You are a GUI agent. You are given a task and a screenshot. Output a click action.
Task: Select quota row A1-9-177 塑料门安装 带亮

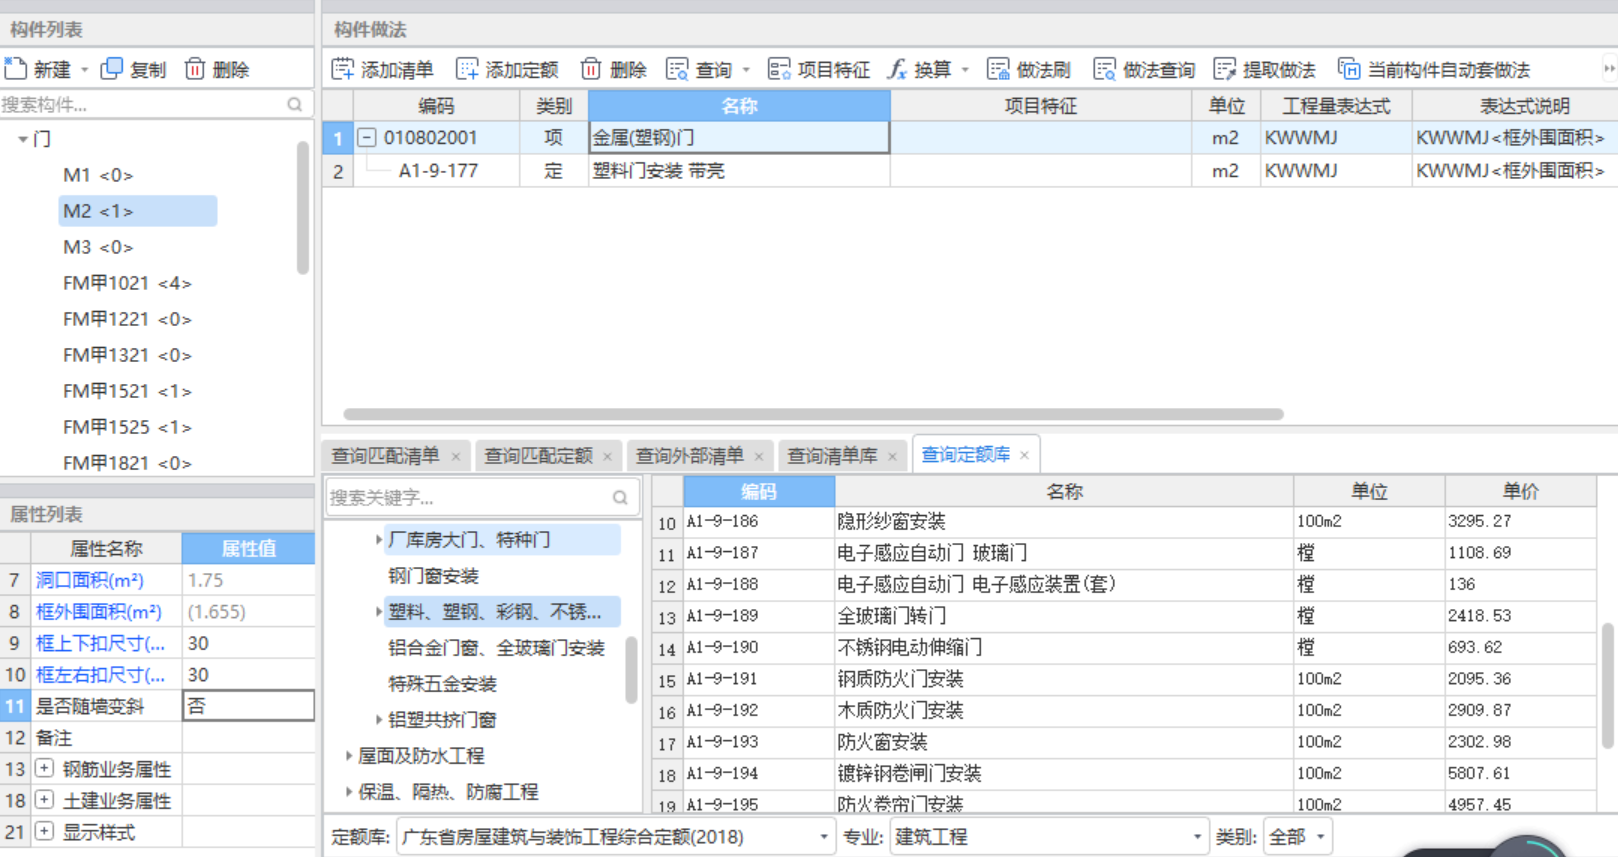[969, 171]
